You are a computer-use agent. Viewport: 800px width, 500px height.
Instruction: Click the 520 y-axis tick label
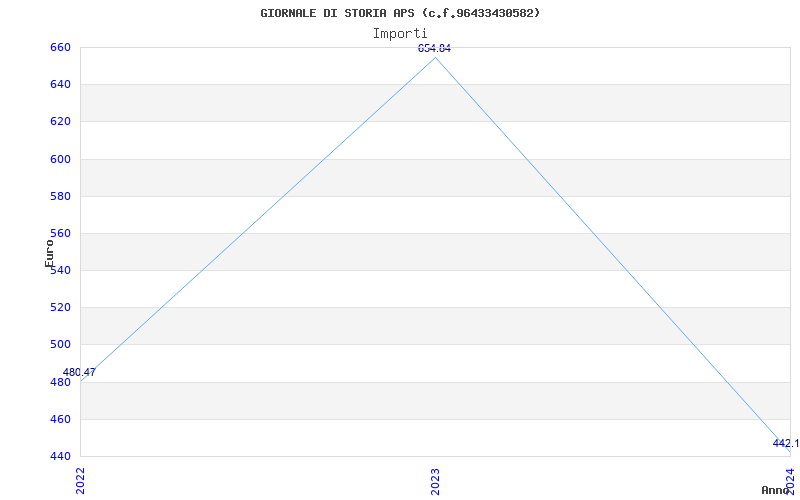[x=60, y=308]
